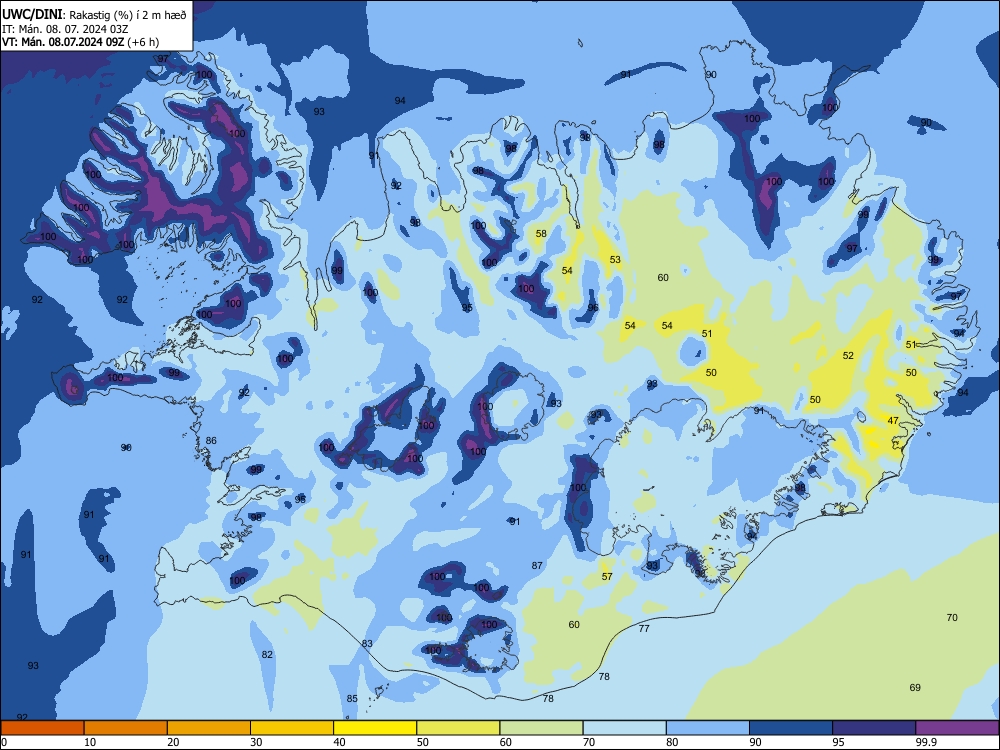Viewport: 1000px width, 750px height.
Task: Click the humidity value 58 on the map
Action: (541, 233)
